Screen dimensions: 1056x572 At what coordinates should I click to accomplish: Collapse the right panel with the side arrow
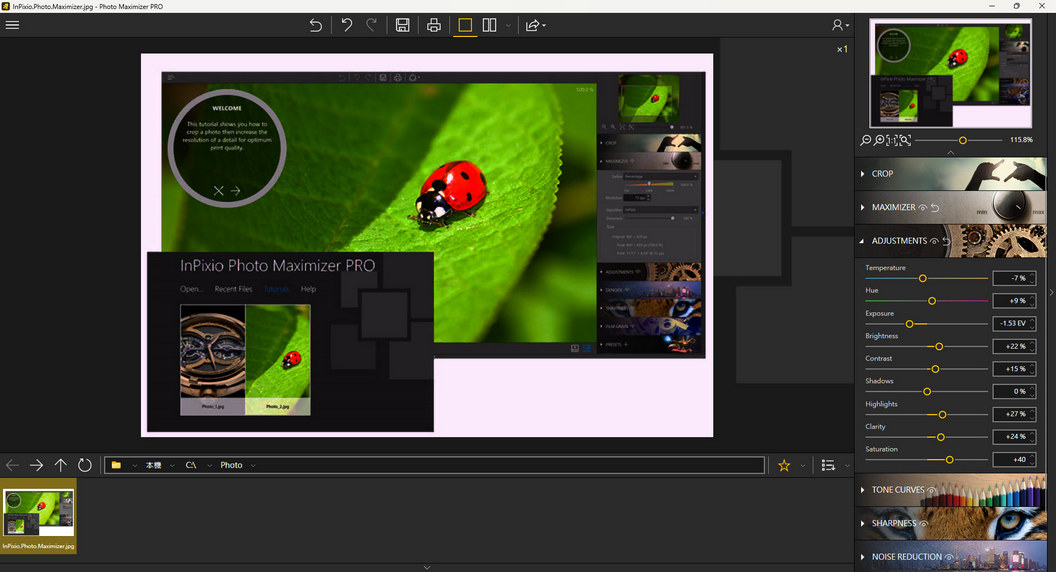[x=1051, y=292]
